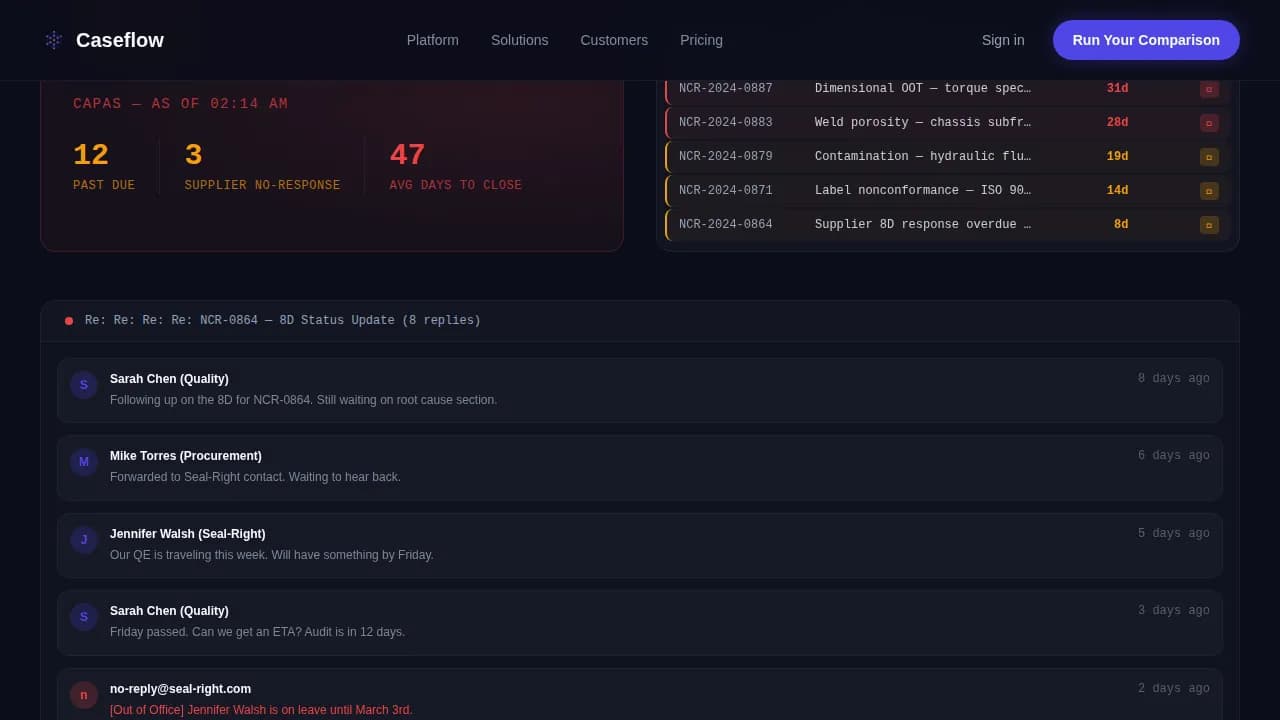The height and width of the screenshot is (720, 1280).
Task: Click the 'Friday passed' message text
Action: click(x=257, y=632)
